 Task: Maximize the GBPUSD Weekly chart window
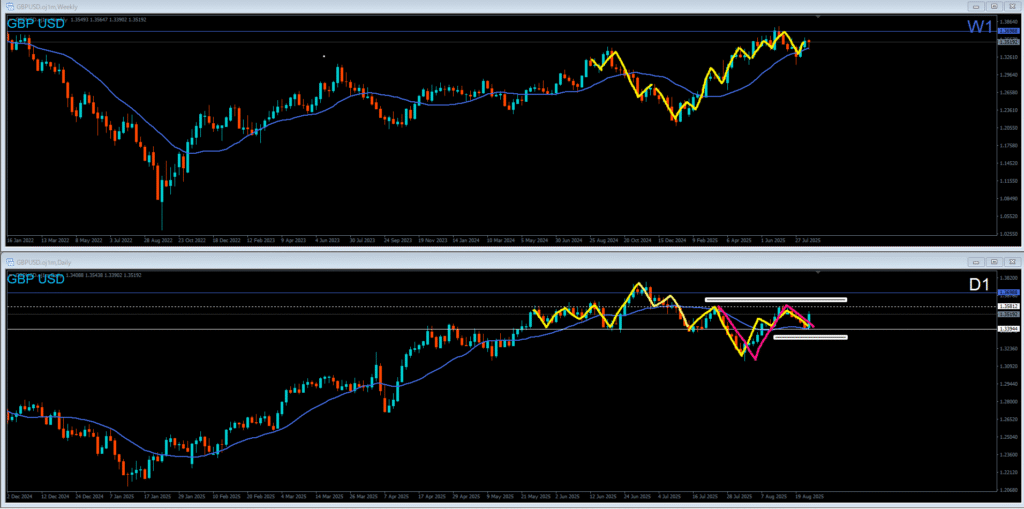pyautogui.click(x=993, y=6)
